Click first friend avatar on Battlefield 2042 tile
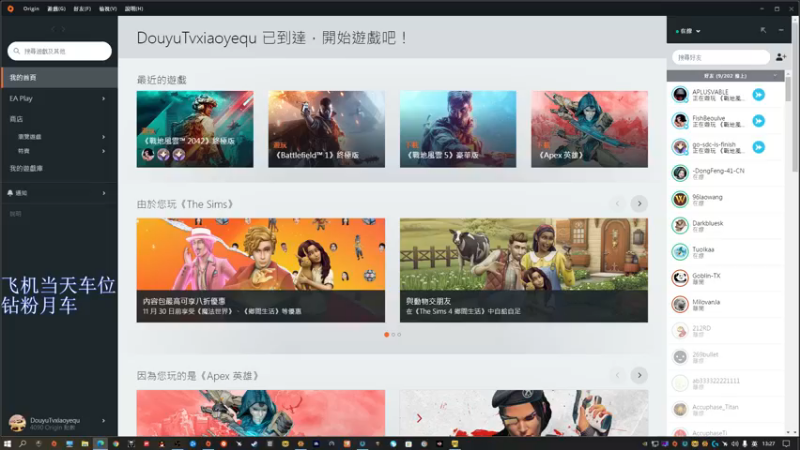This screenshot has height=450, width=800. [148, 155]
